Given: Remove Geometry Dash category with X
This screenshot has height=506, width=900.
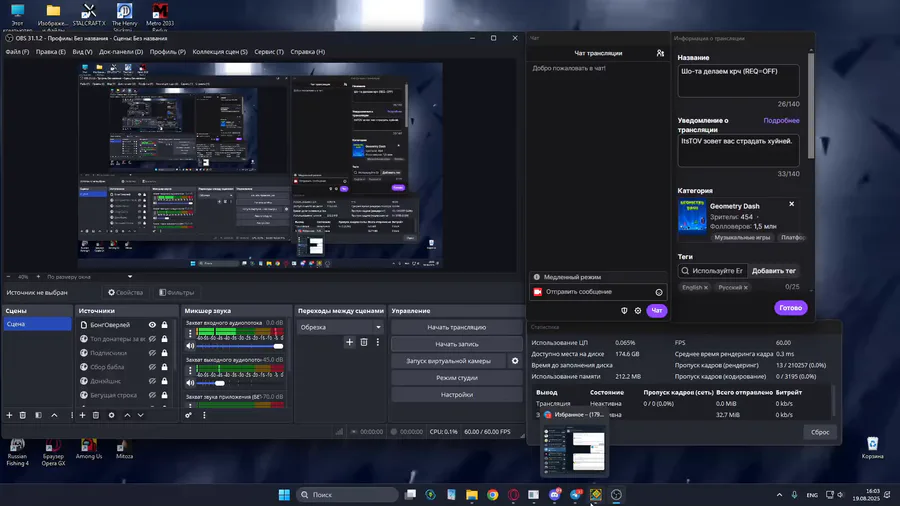Looking at the screenshot, I should (792, 204).
